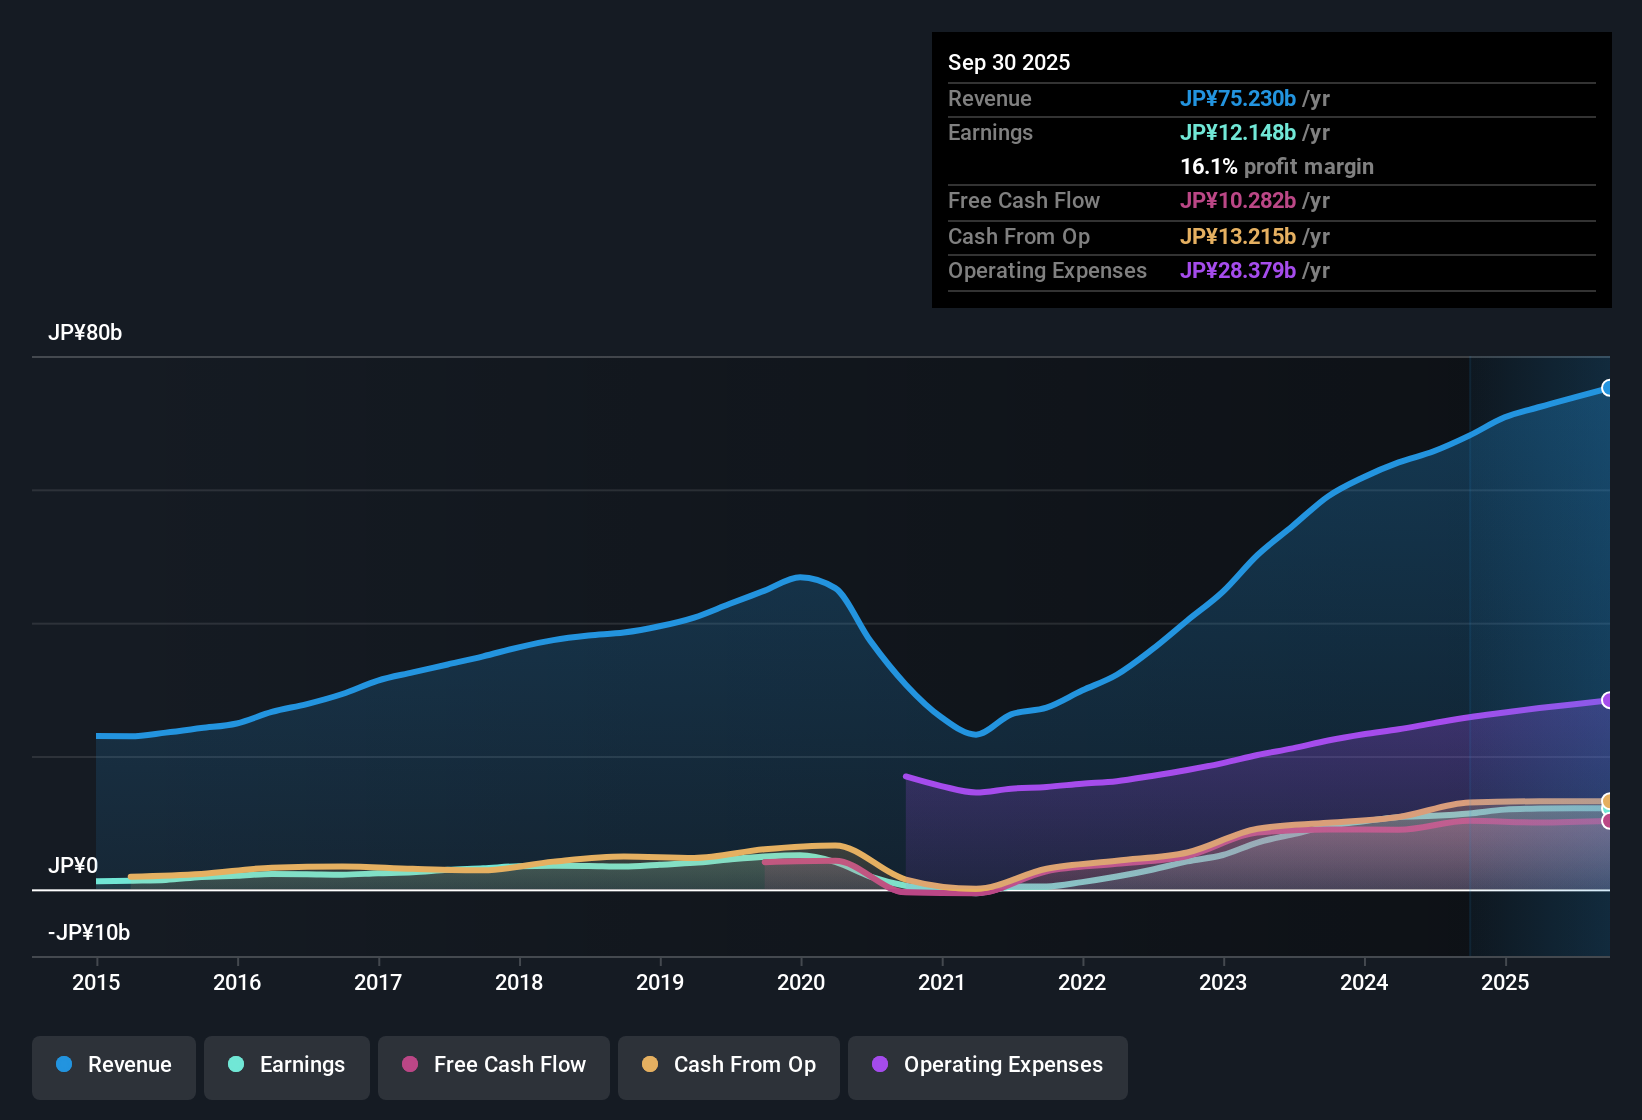Click the pink Free Cash Flow dot icon
This screenshot has height=1120, width=1642.
pyautogui.click(x=409, y=1065)
